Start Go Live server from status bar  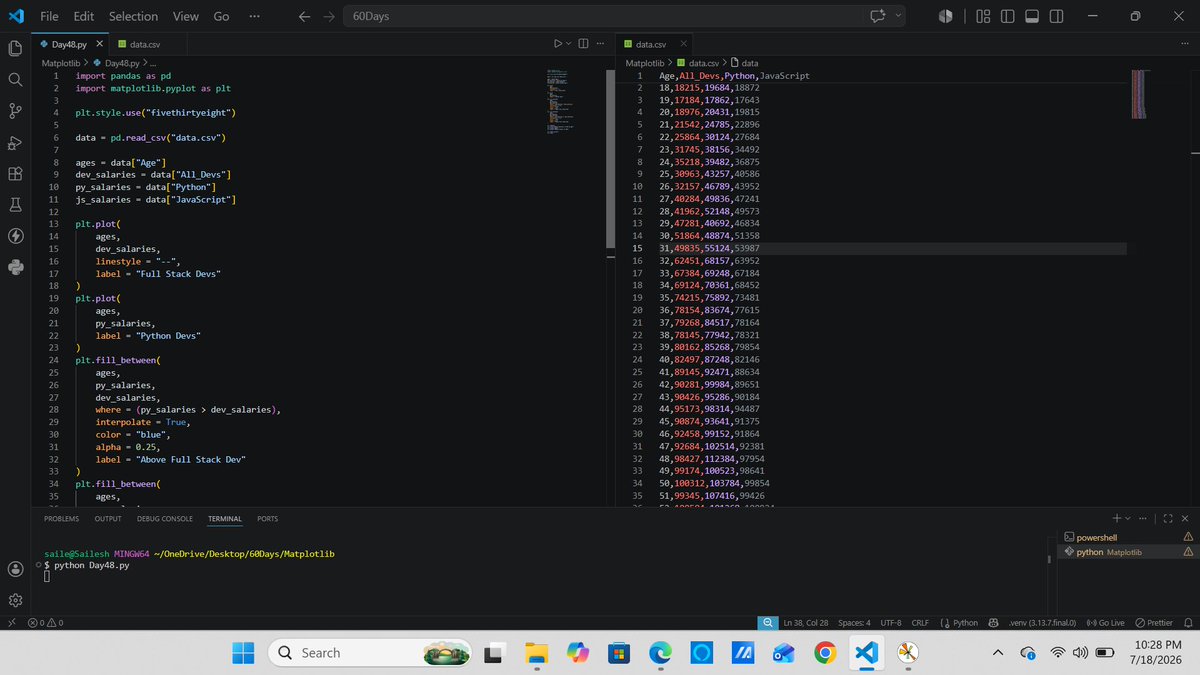click(1105, 622)
